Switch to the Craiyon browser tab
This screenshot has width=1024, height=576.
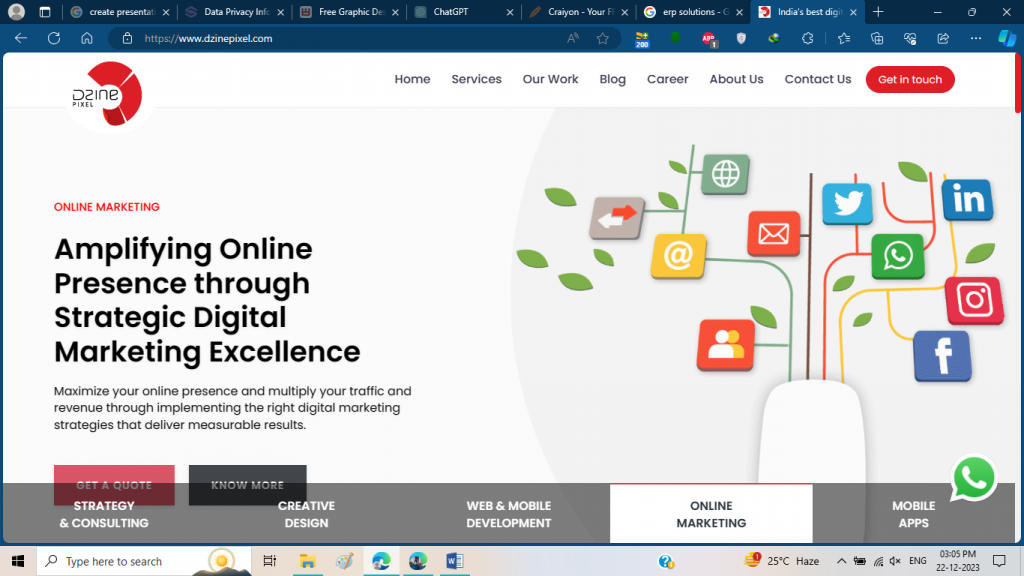point(579,12)
